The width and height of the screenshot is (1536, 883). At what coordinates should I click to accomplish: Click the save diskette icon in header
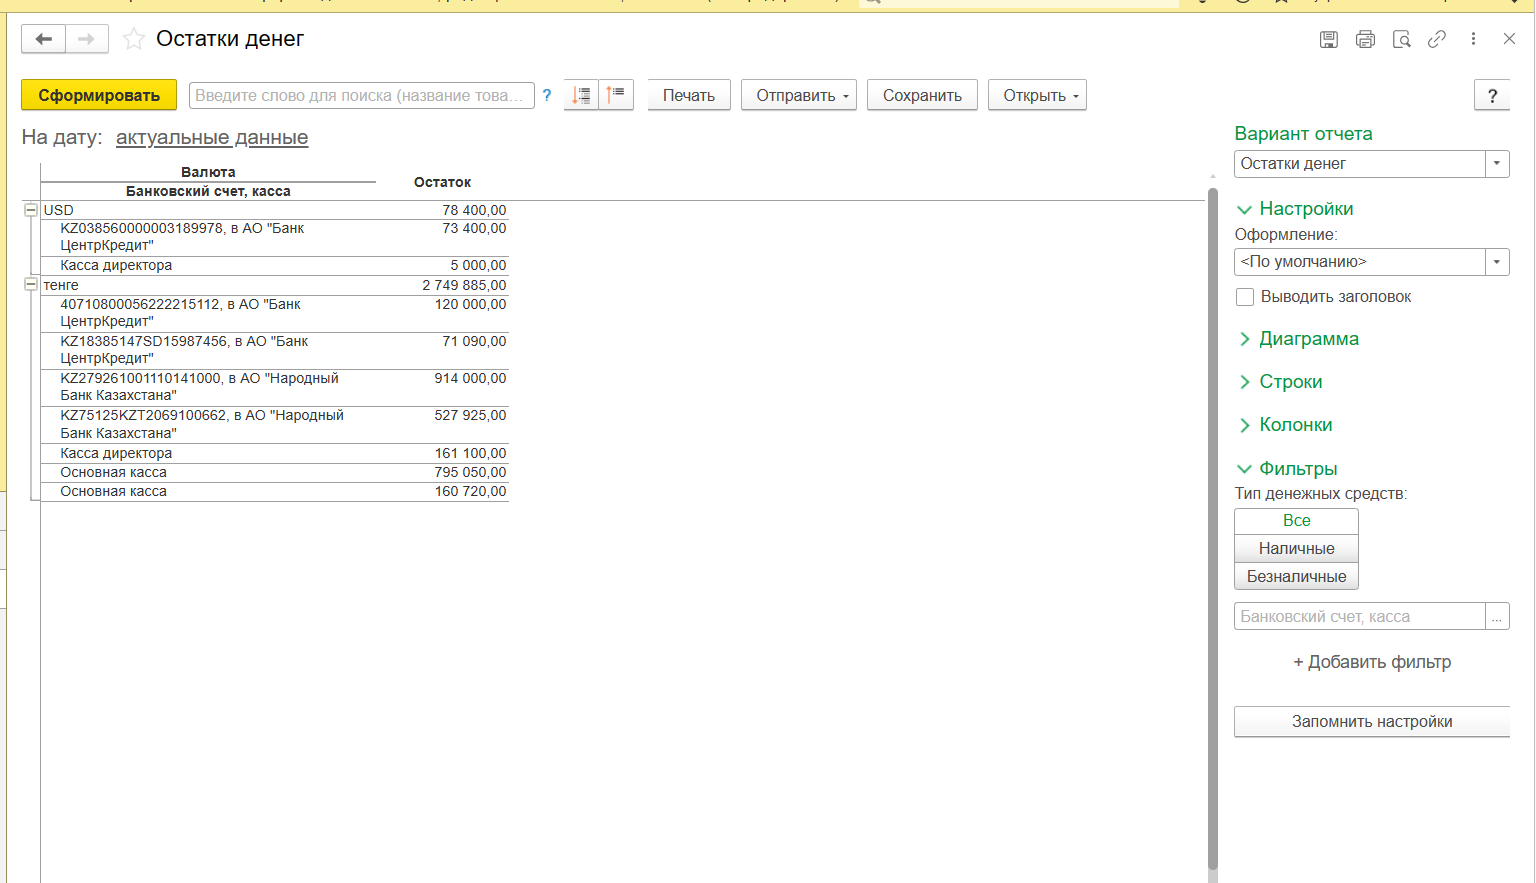[x=1328, y=39]
